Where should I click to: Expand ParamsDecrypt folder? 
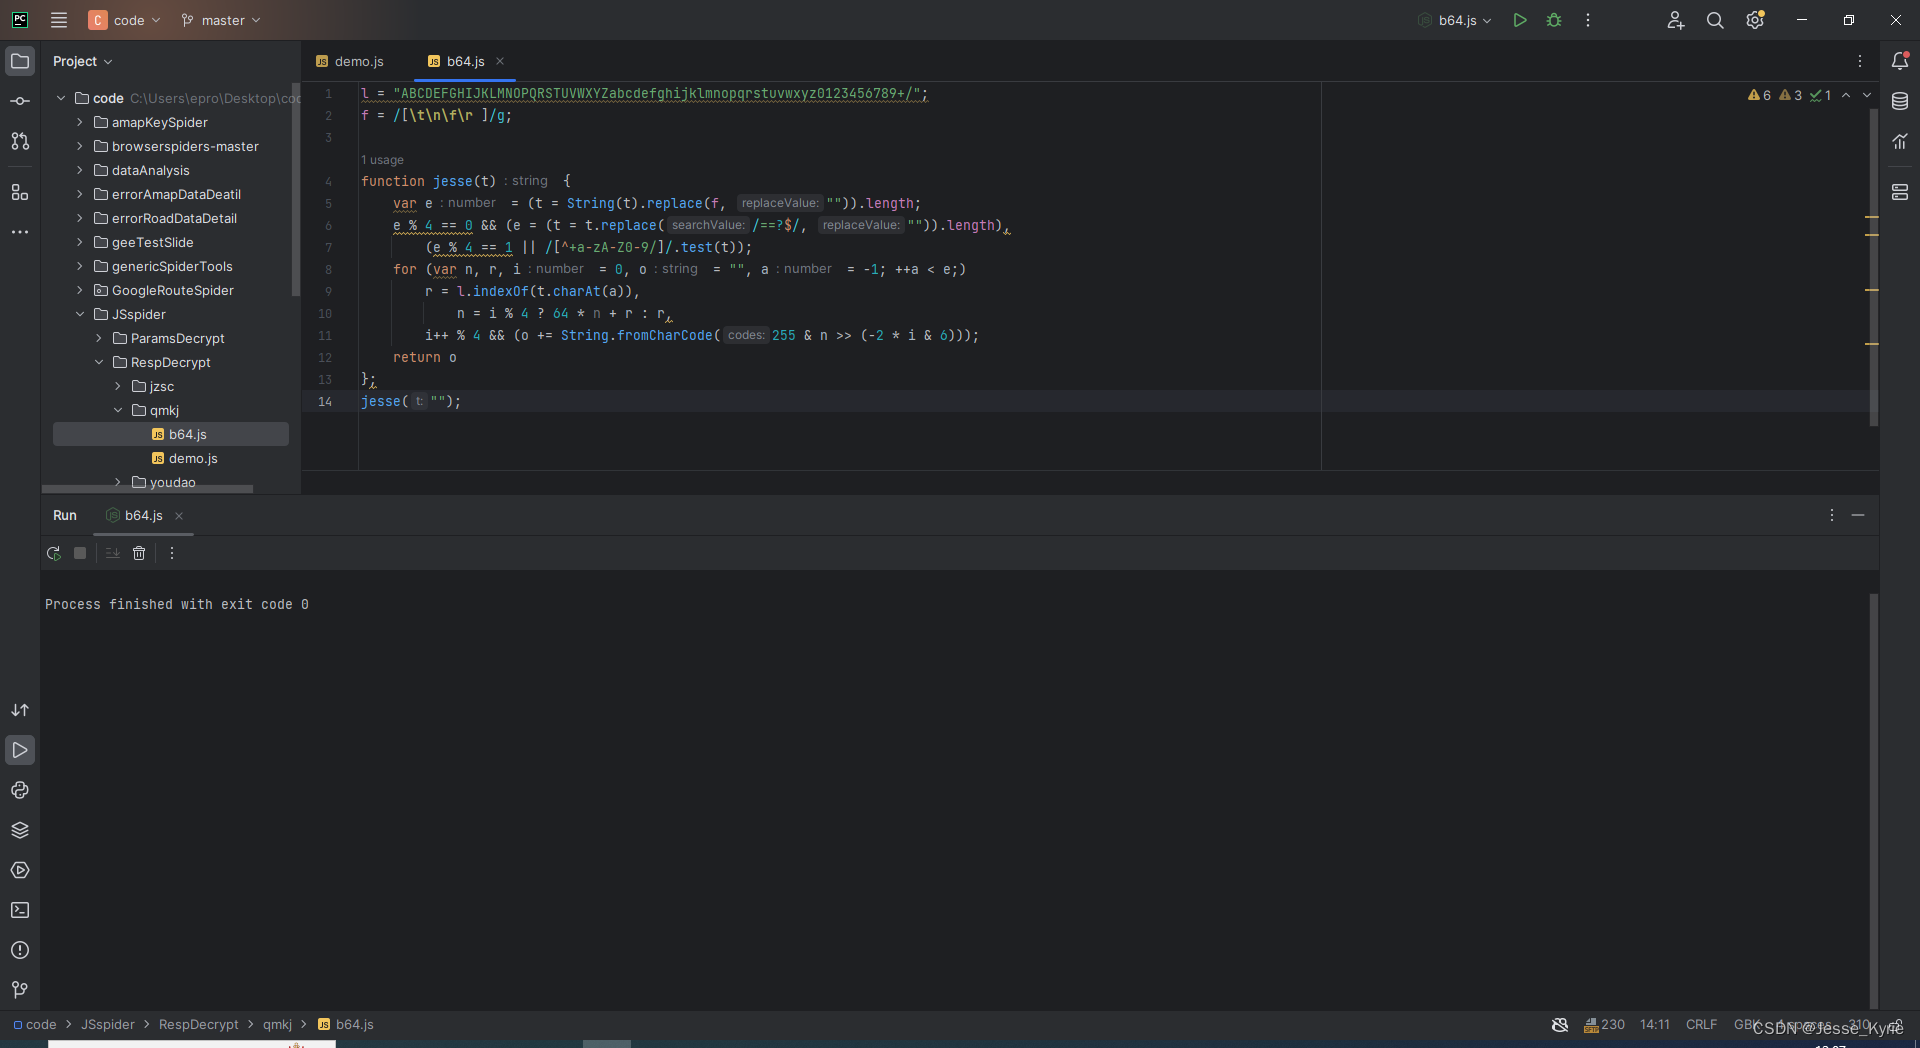click(x=99, y=338)
